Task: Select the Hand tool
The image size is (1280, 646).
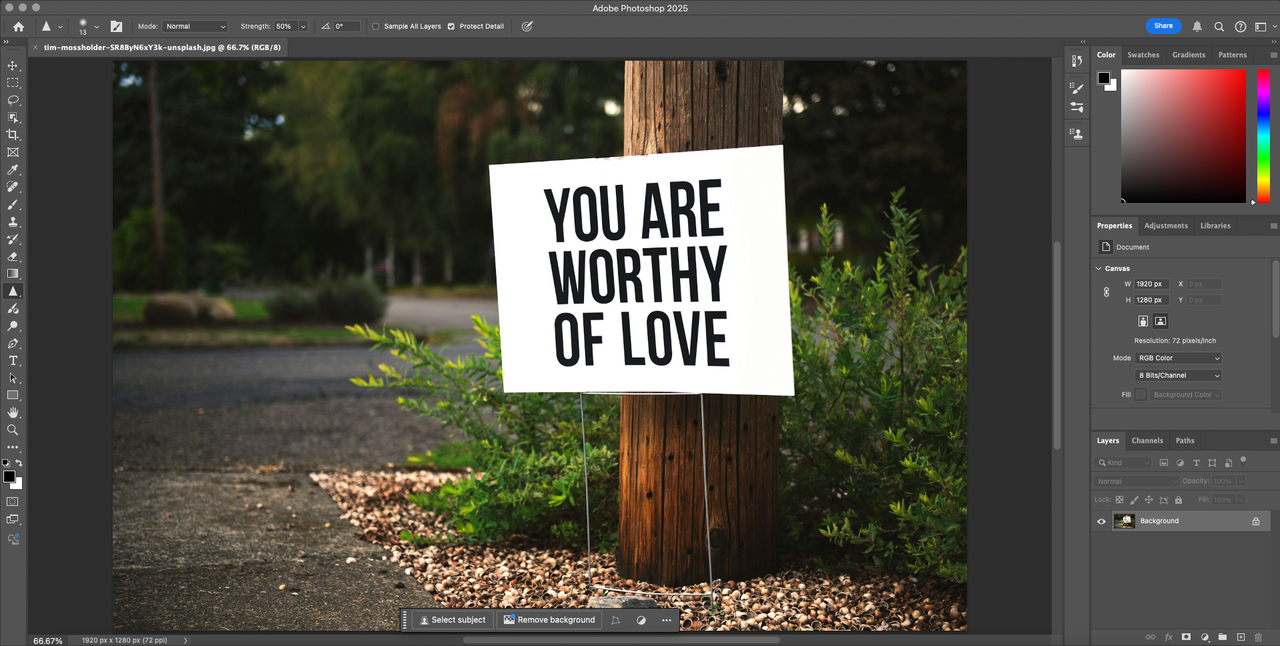Action: coord(13,412)
